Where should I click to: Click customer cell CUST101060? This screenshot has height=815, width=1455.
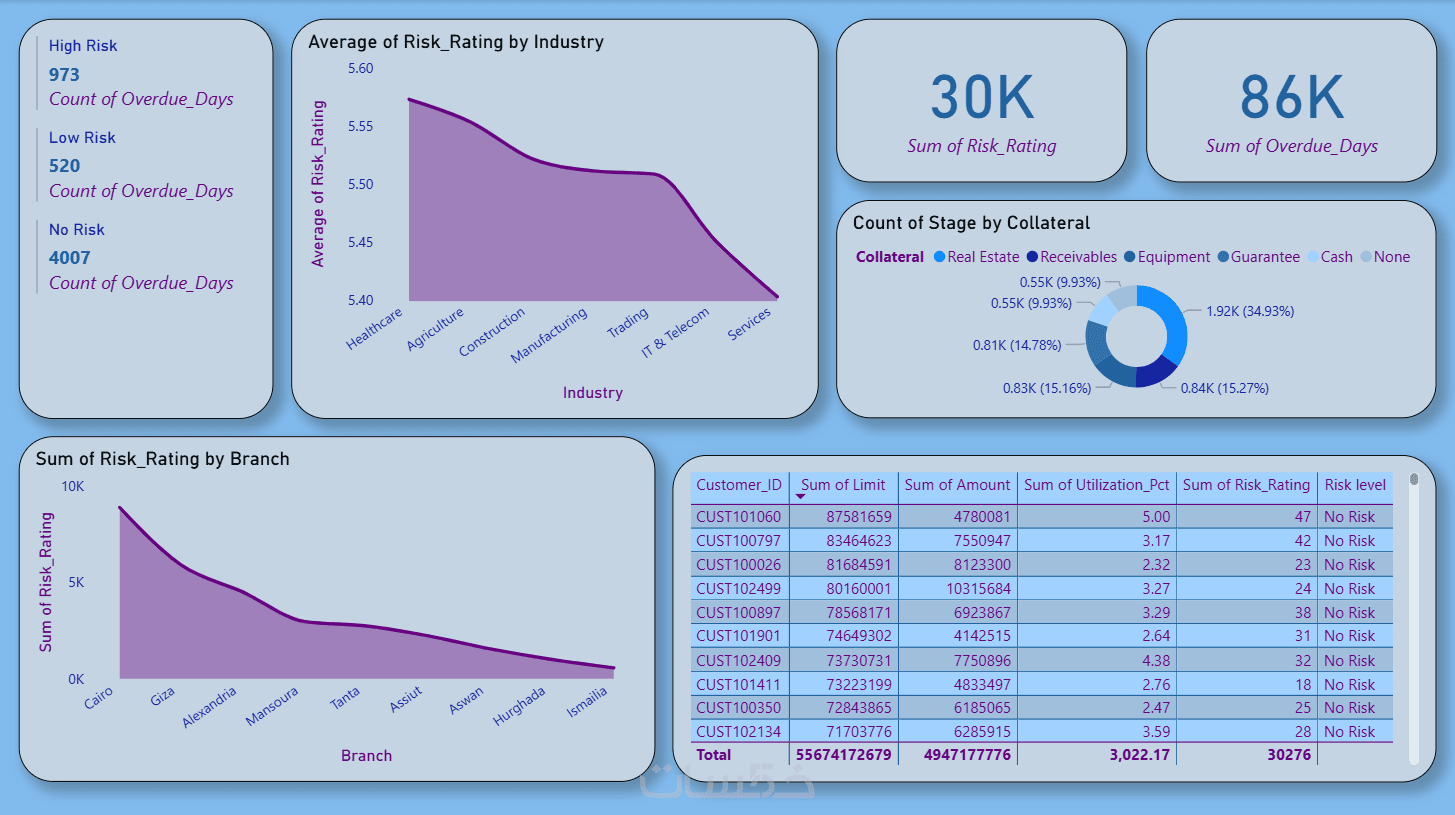click(739, 517)
